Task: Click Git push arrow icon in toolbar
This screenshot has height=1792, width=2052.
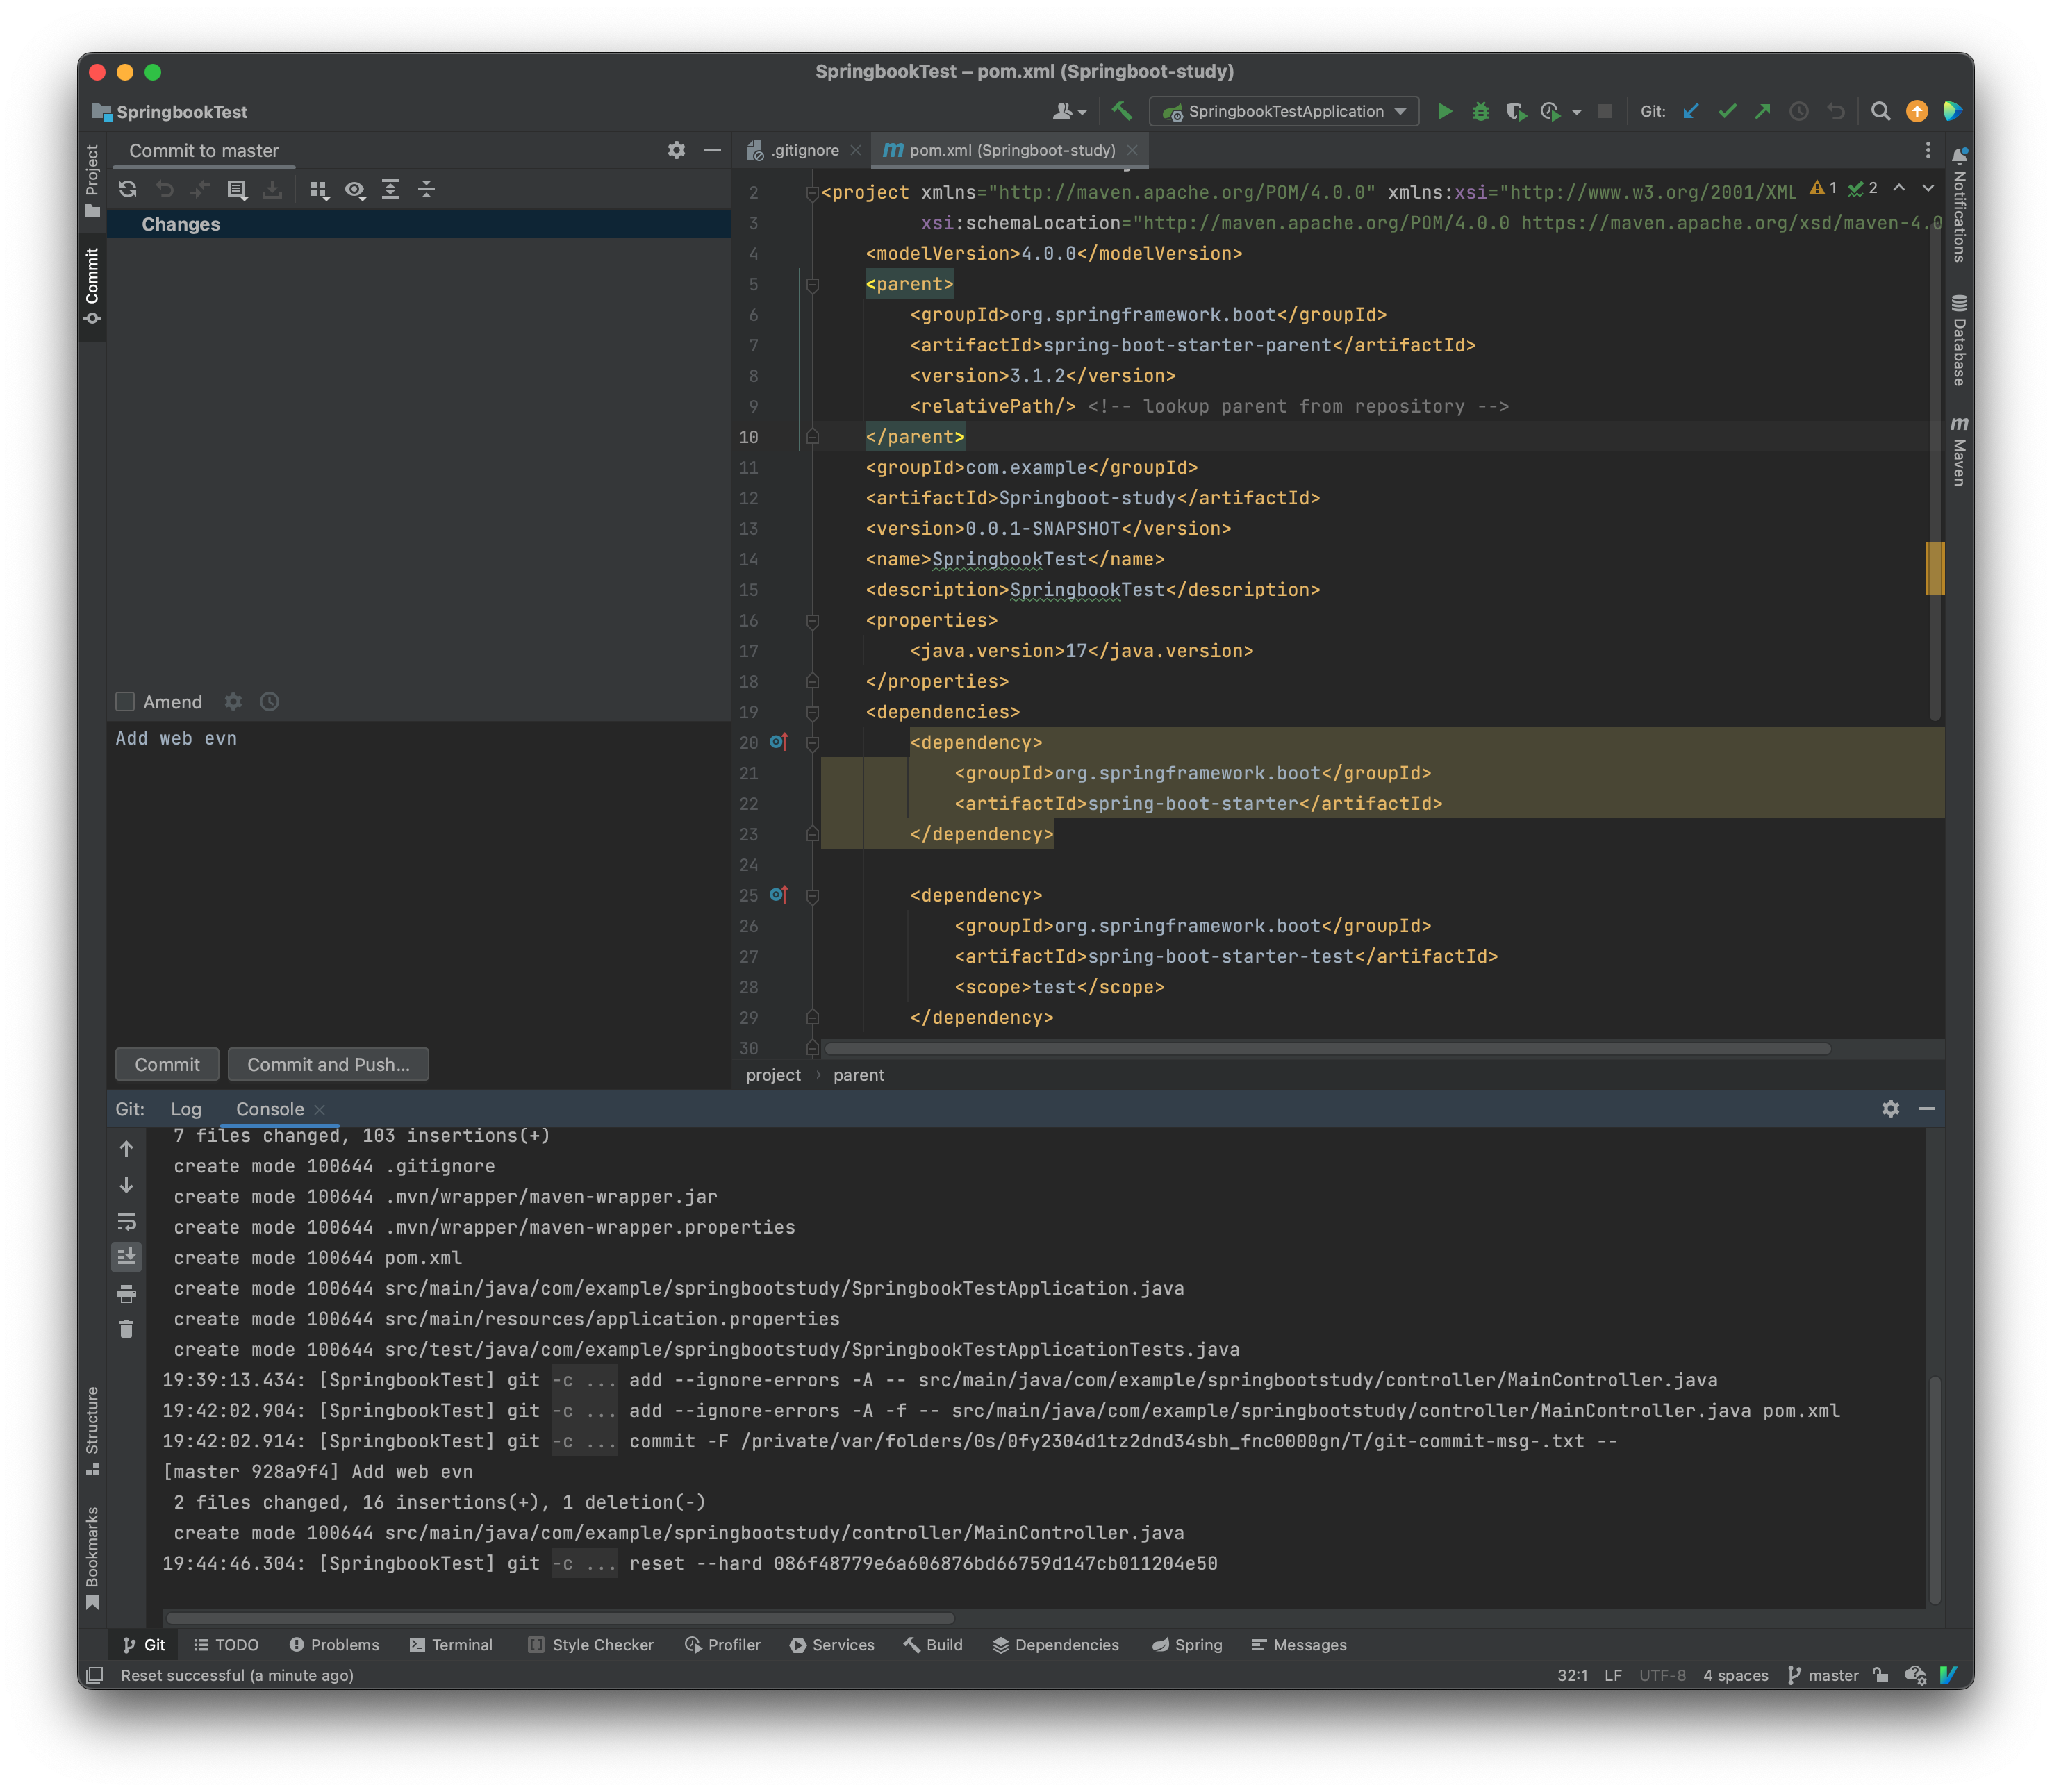Action: [1763, 111]
